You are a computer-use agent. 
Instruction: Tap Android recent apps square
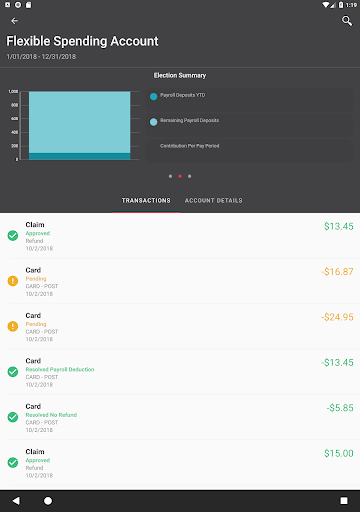(344, 501)
